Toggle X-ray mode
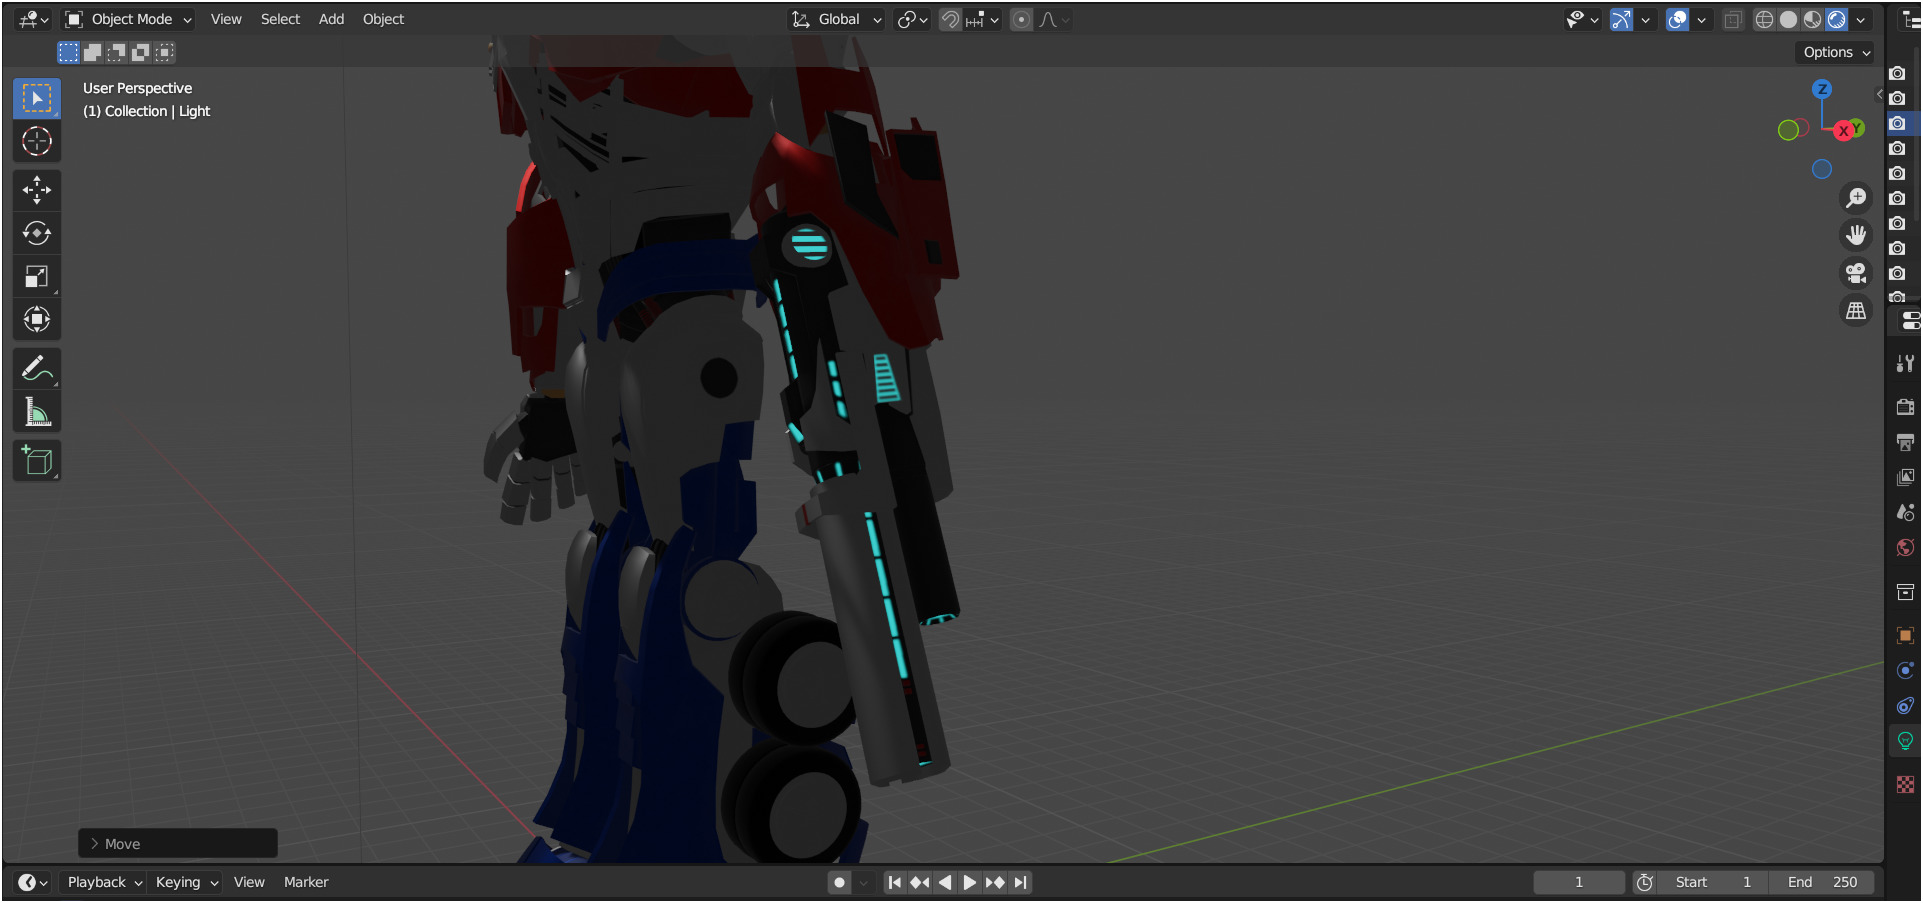1923x903 pixels. pyautogui.click(x=1733, y=19)
